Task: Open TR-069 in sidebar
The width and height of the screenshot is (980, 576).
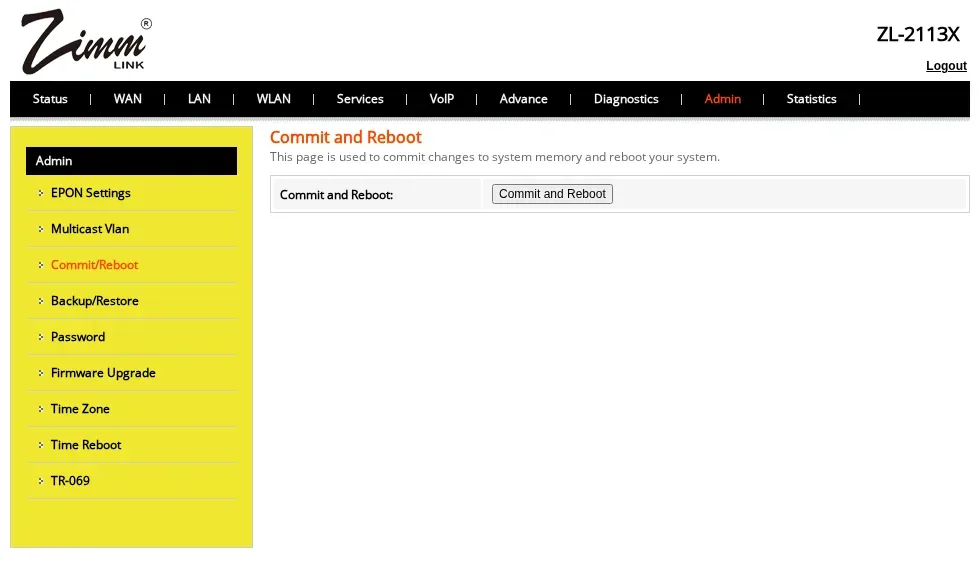Action: [70, 480]
